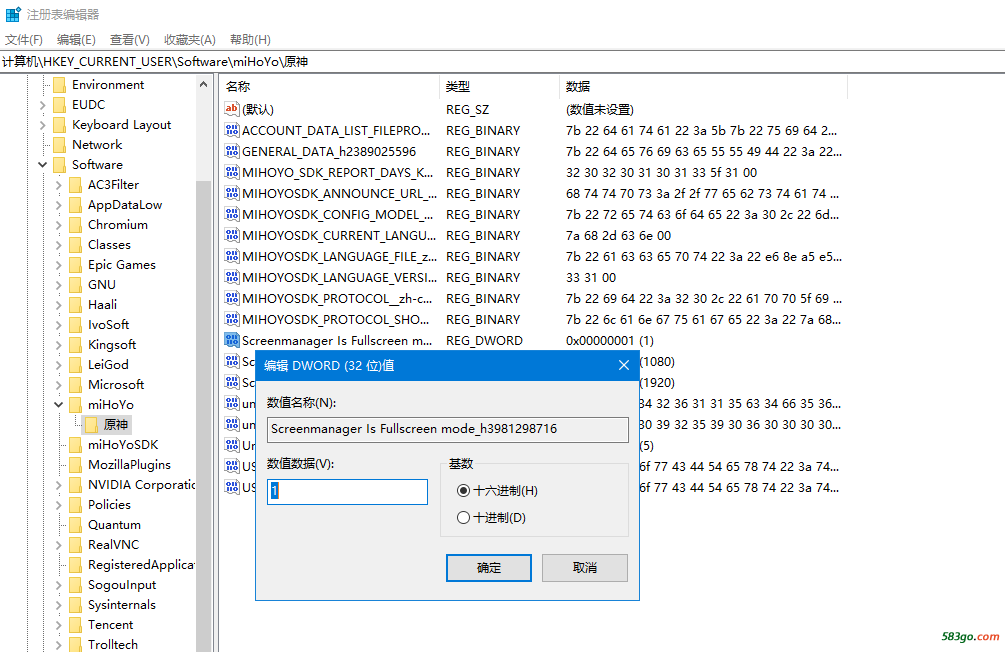Select the 十进制(D) decimal radio button
The width and height of the screenshot is (1005, 652).
click(463, 517)
